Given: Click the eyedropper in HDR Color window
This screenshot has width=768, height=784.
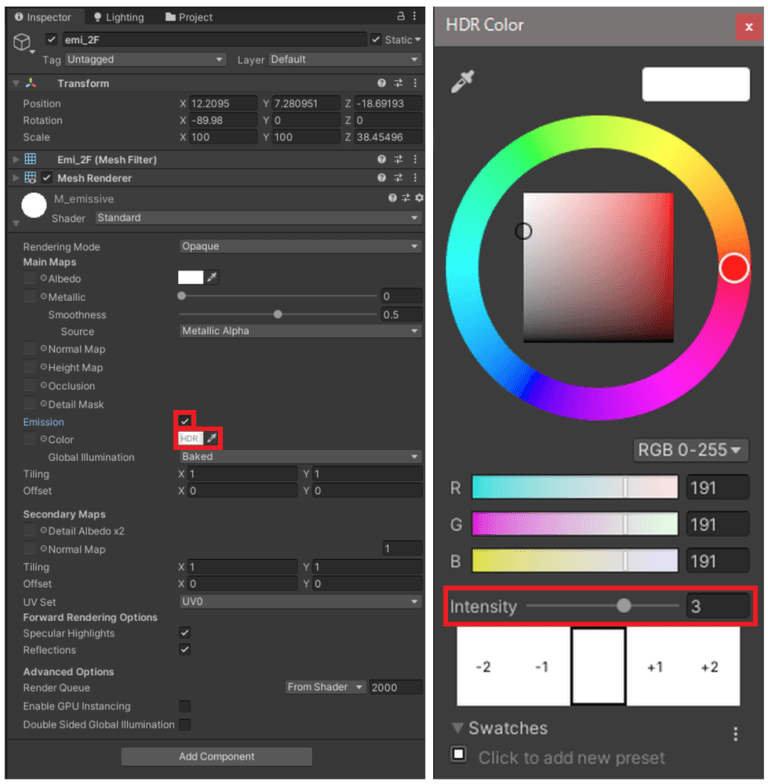Looking at the screenshot, I should point(461,83).
